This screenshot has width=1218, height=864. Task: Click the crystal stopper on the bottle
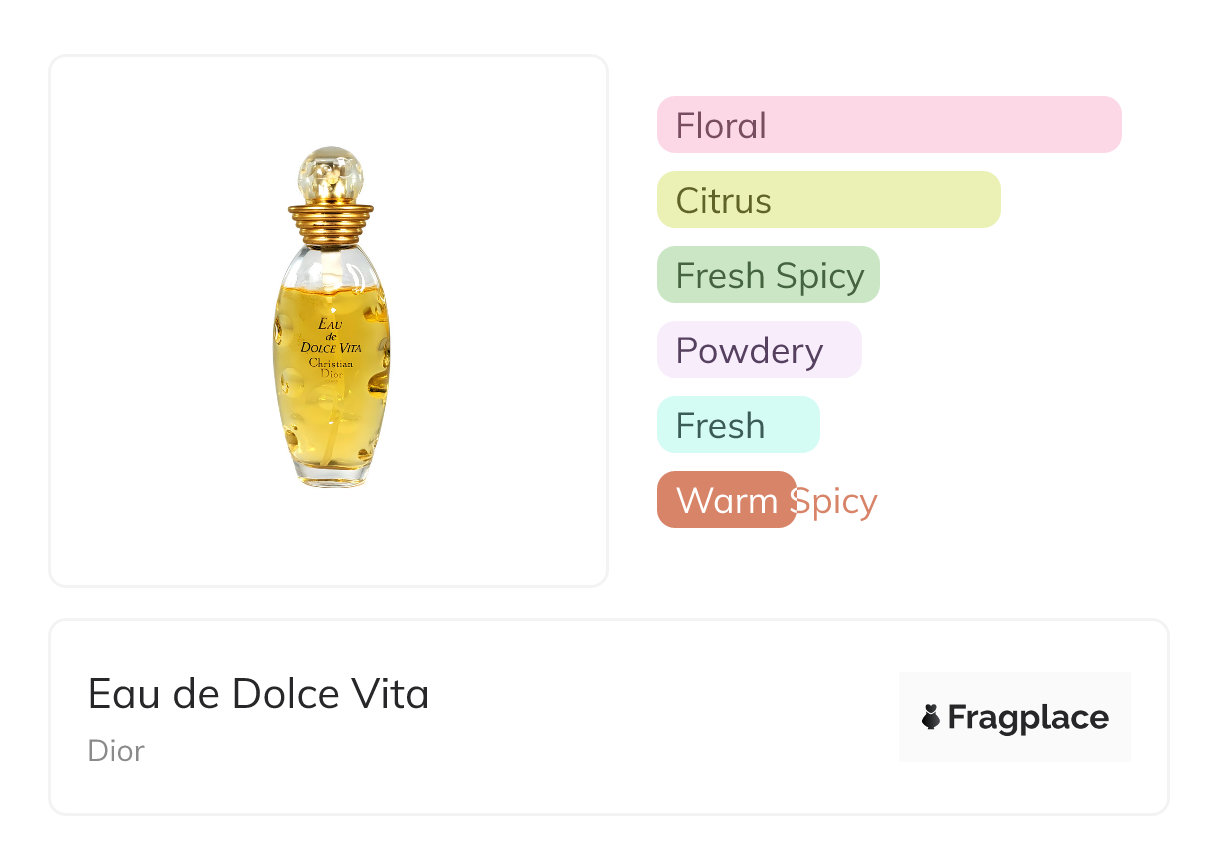(x=331, y=172)
